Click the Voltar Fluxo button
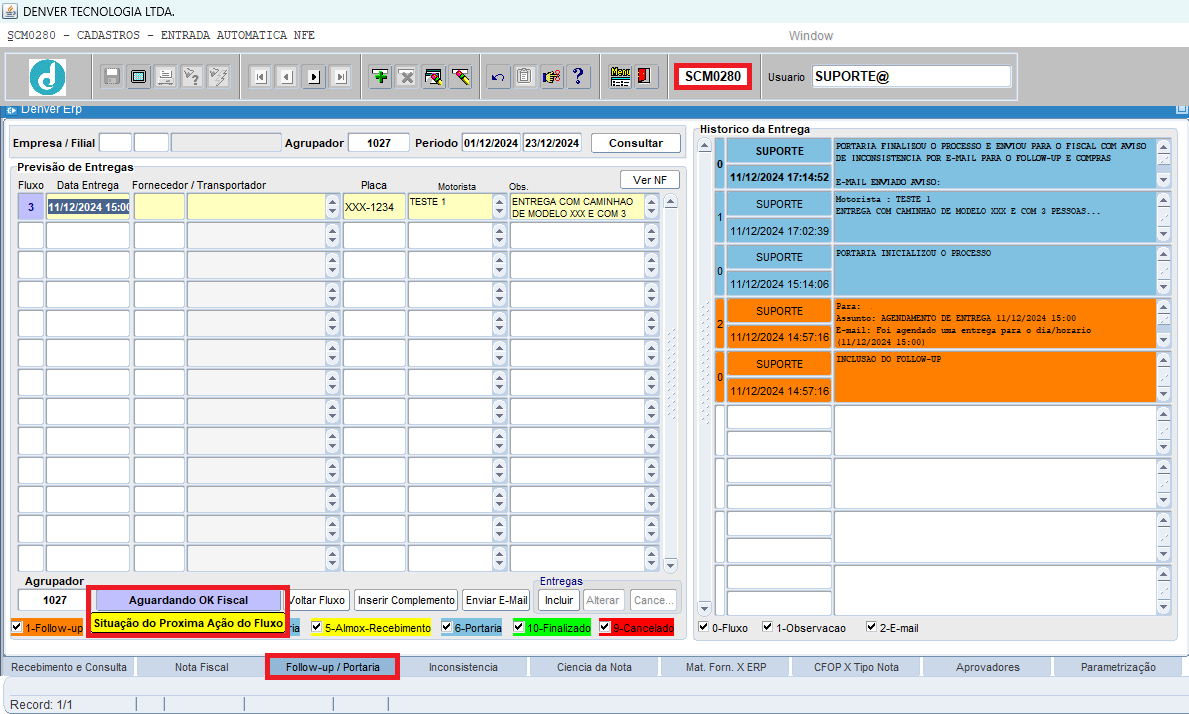 317,600
